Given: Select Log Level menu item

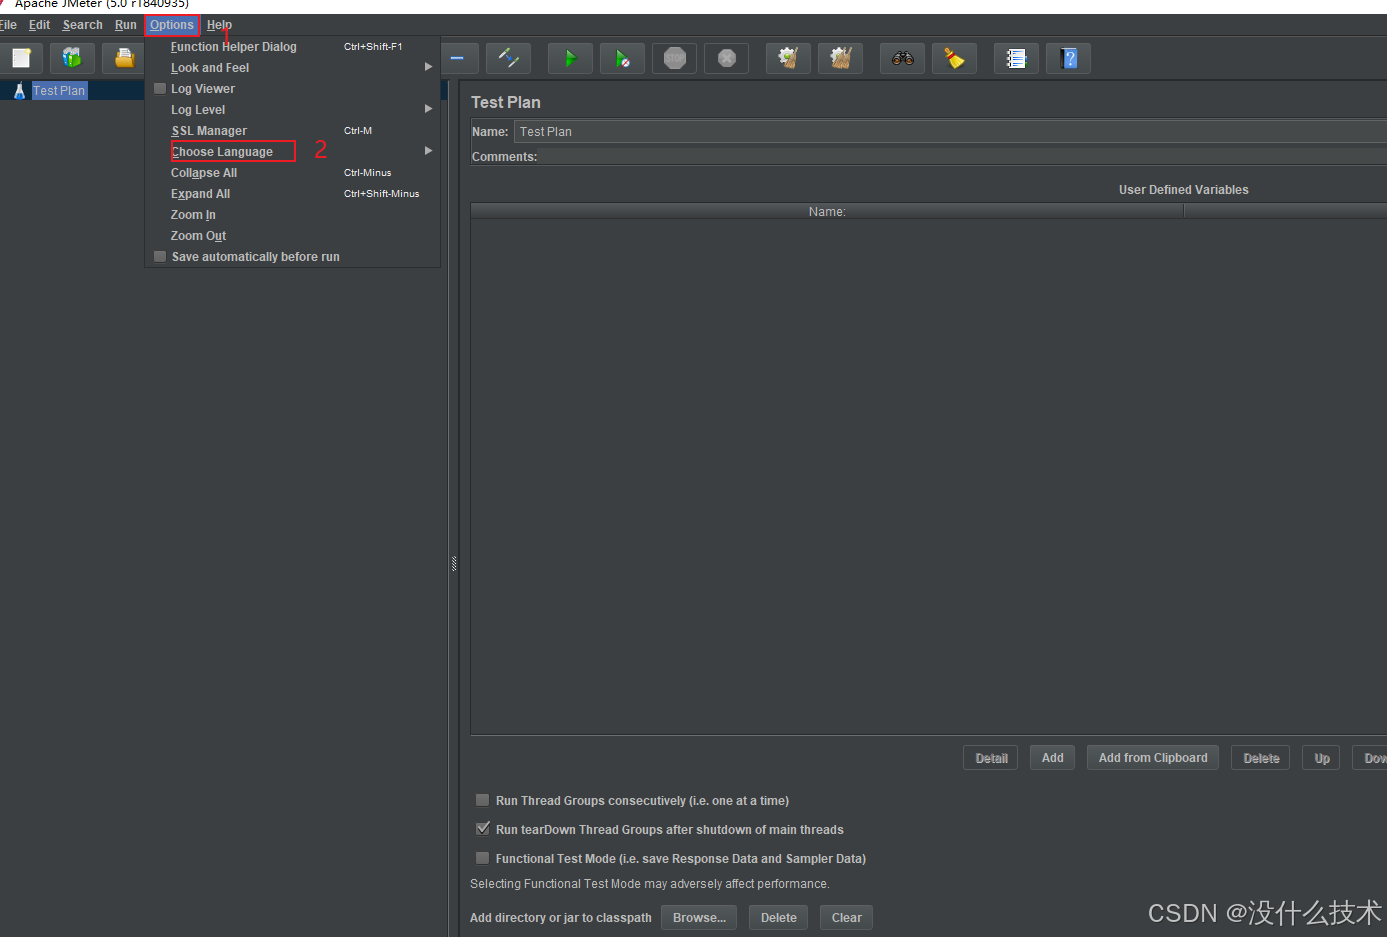Looking at the screenshot, I should point(292,109).
